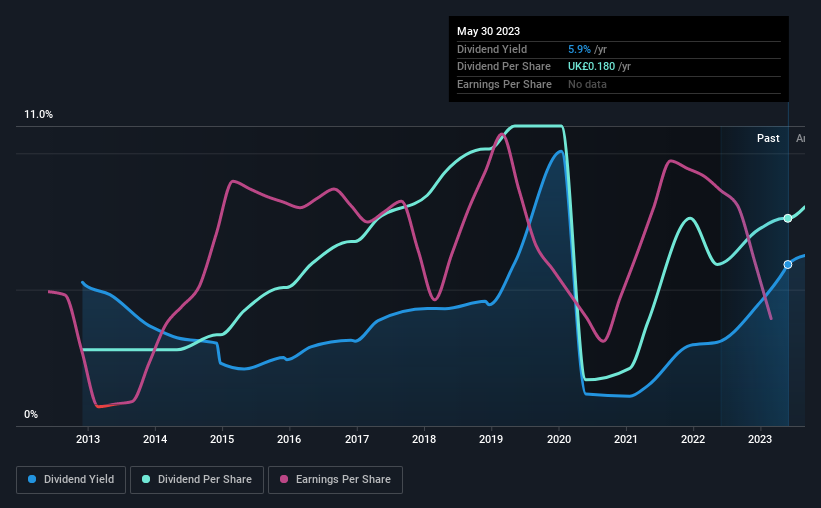Click the red negative earnings segment near 2013
Screen dimensions: 821x508
[x=107, y=405]
